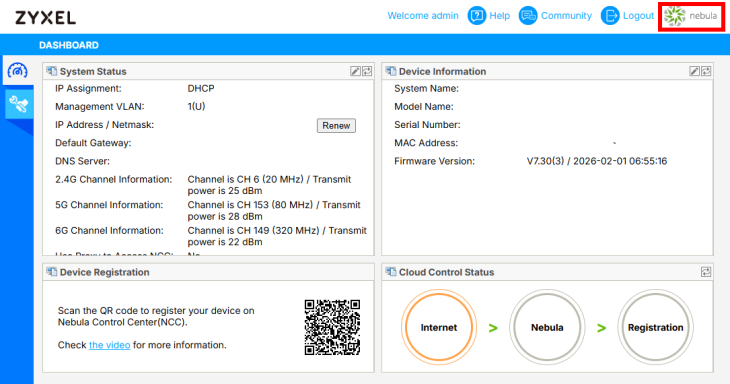Click the Model Name label
Image resolution: width=730 pixels, height=384 pixels.
(423, 107)
